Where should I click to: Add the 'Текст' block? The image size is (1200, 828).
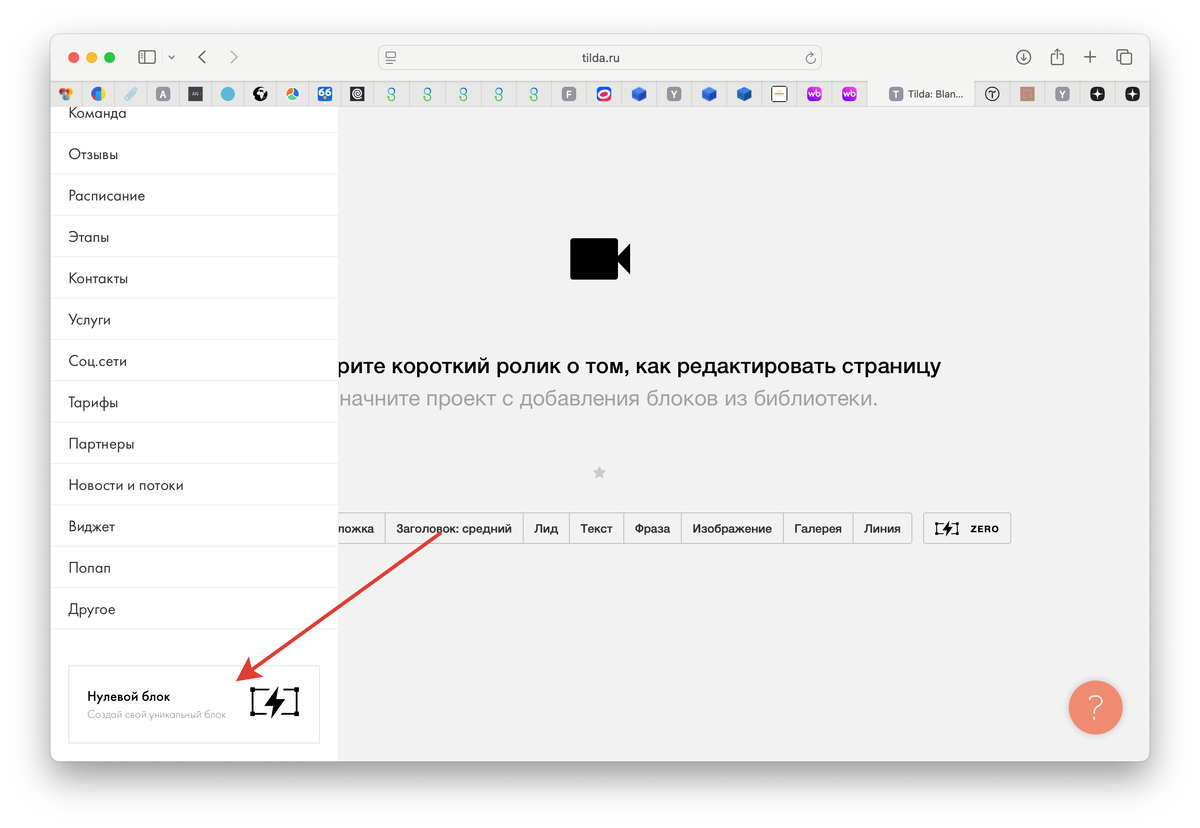point(597,528)
